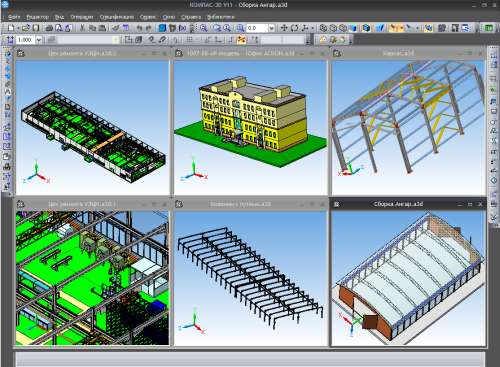The width and height of the screenshot is (500, 367).
Task: Open the Операции menu
Action: coord(82,17)
